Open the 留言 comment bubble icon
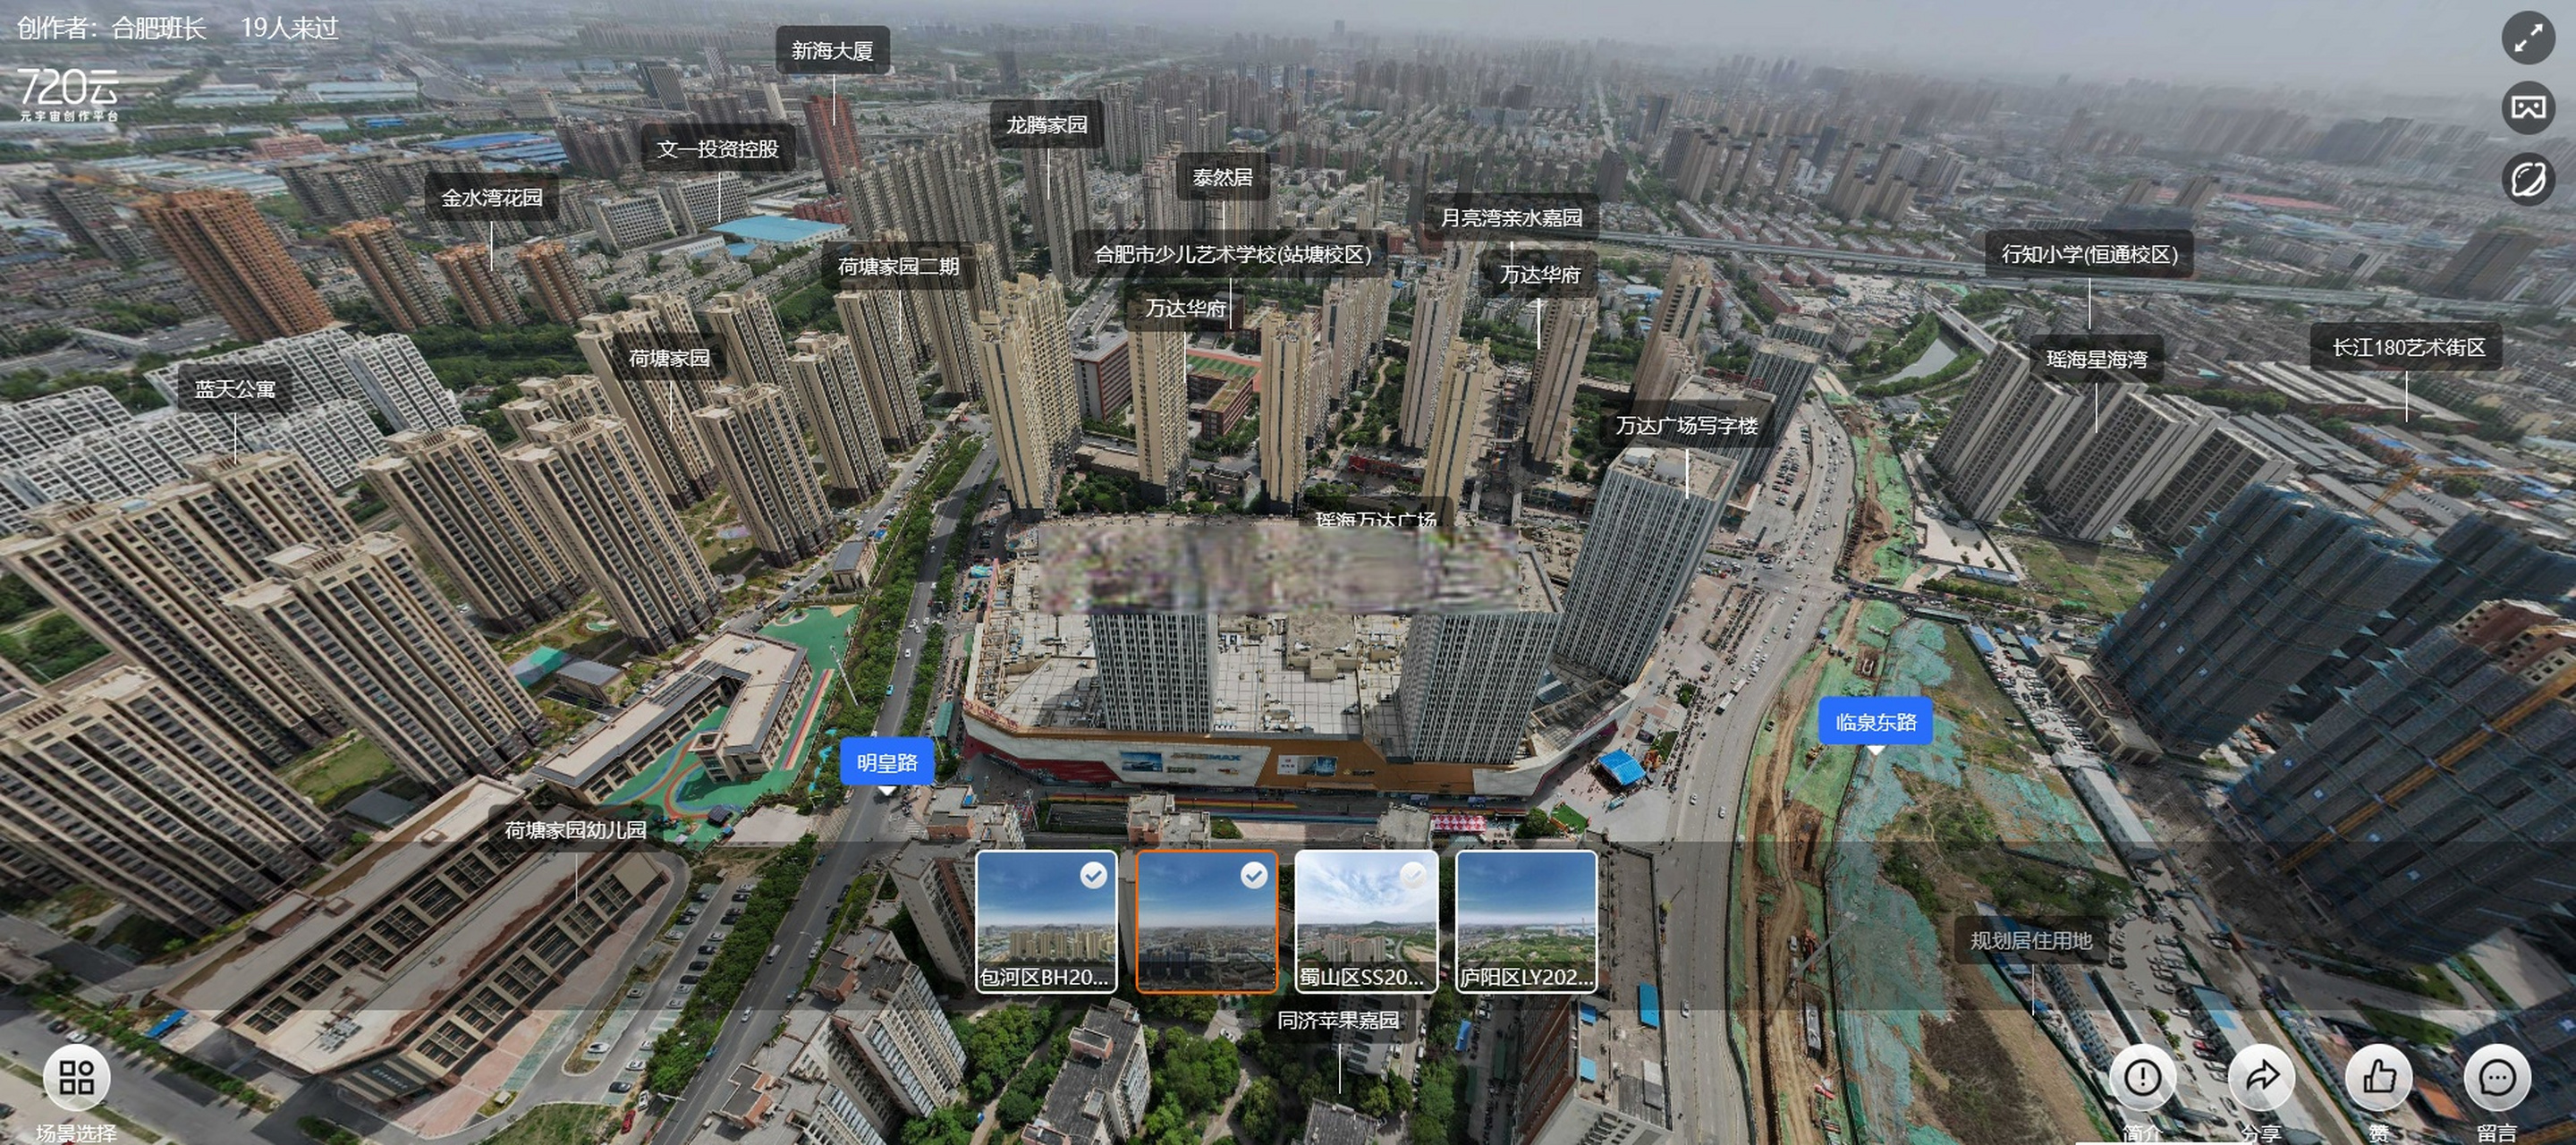Screen dimensions: 2576x1145 coord(2497,1078)
